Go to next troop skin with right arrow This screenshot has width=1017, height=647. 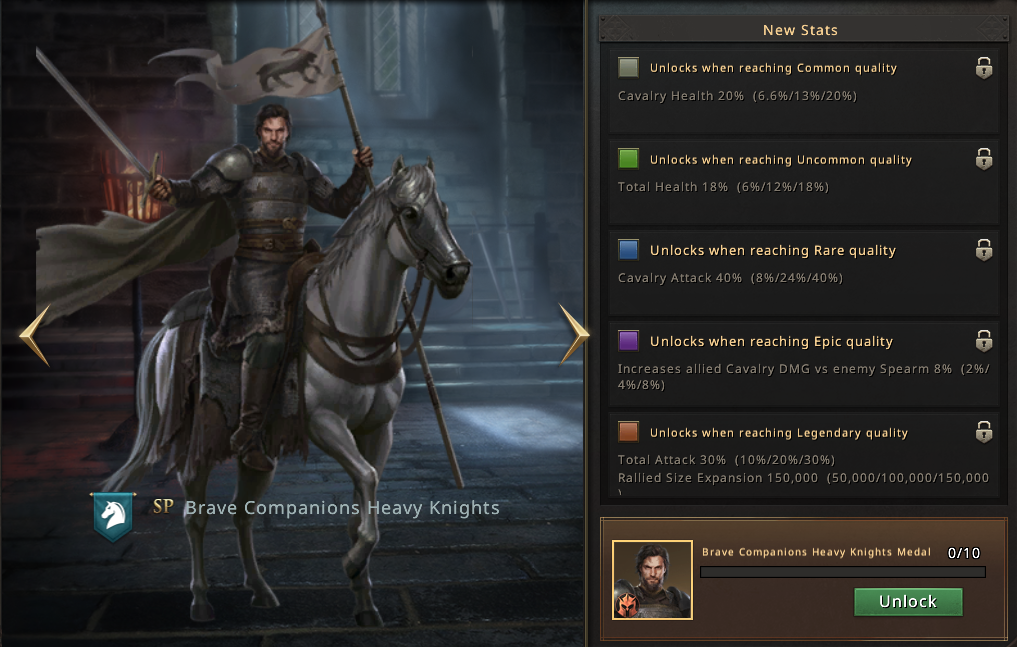tap(574, 334)
